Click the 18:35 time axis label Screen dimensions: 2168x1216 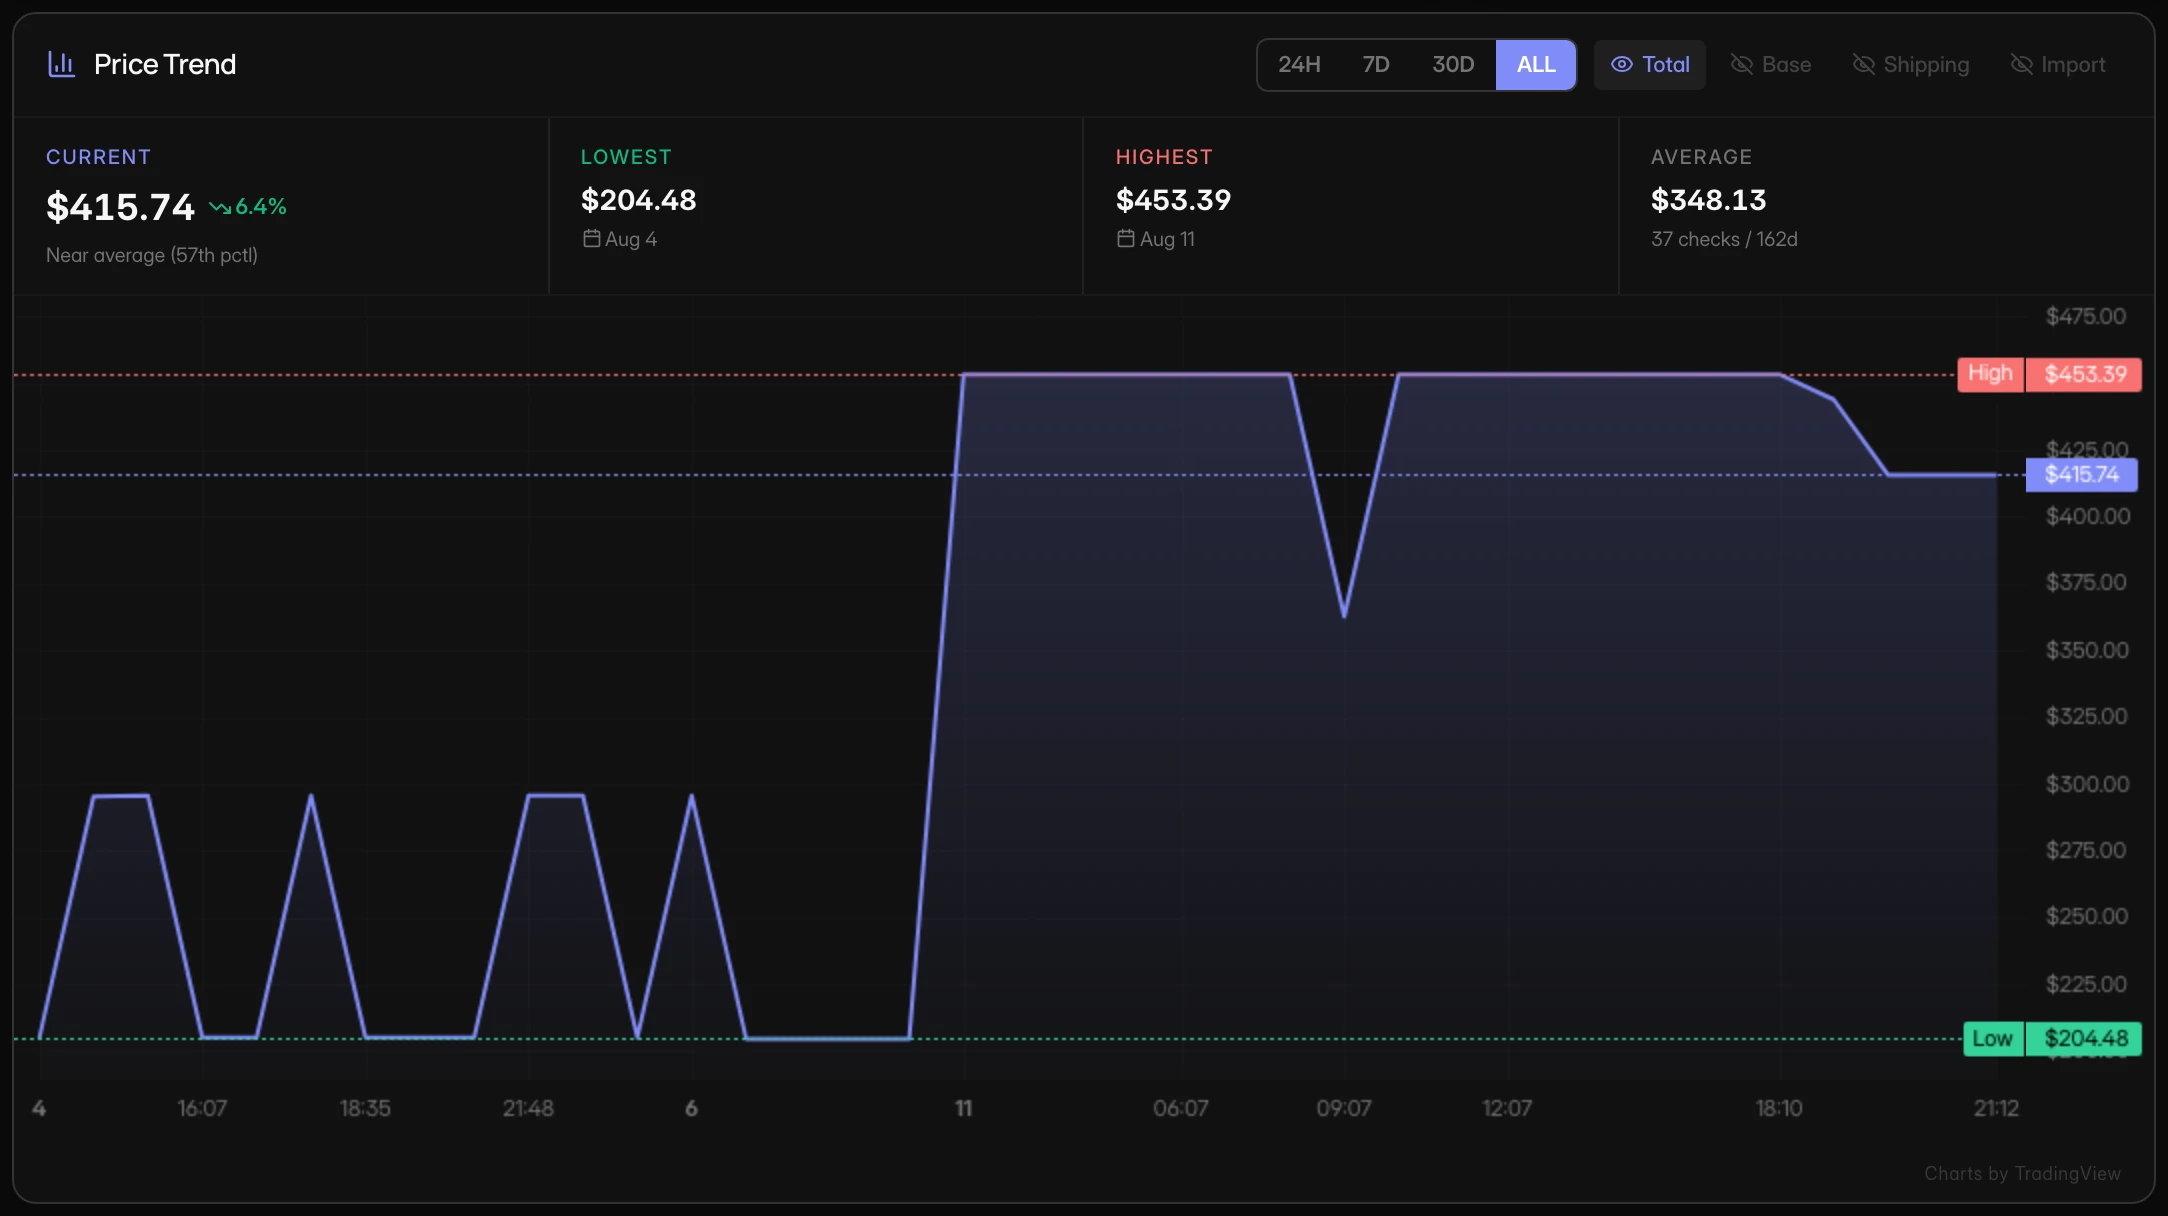click(x=365, y=1108)
